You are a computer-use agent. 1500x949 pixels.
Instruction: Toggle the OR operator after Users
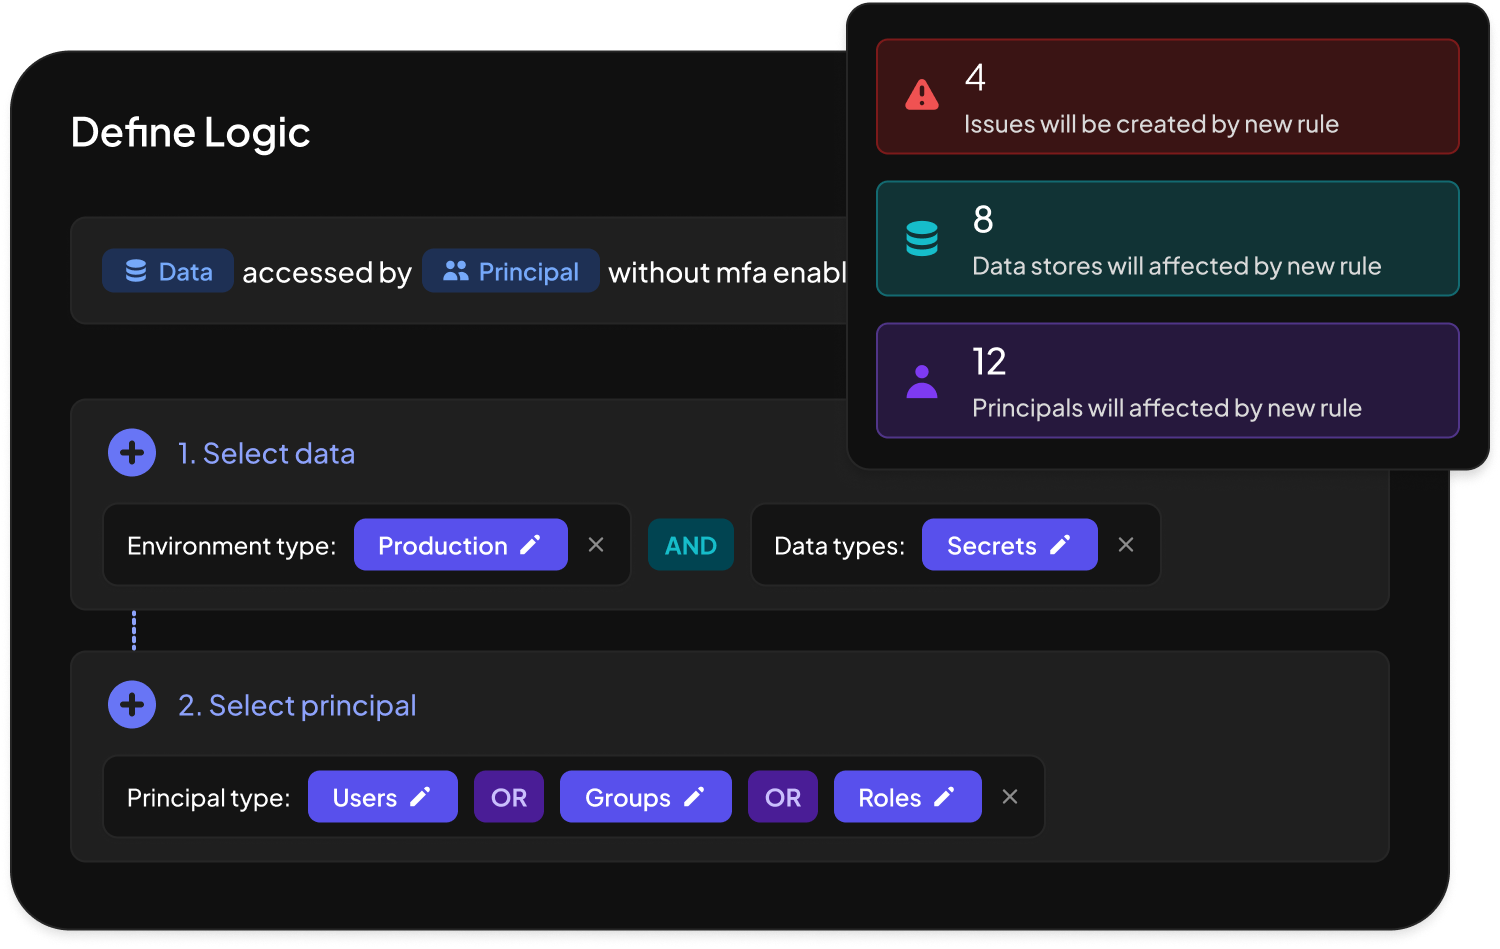coord(509,797)
